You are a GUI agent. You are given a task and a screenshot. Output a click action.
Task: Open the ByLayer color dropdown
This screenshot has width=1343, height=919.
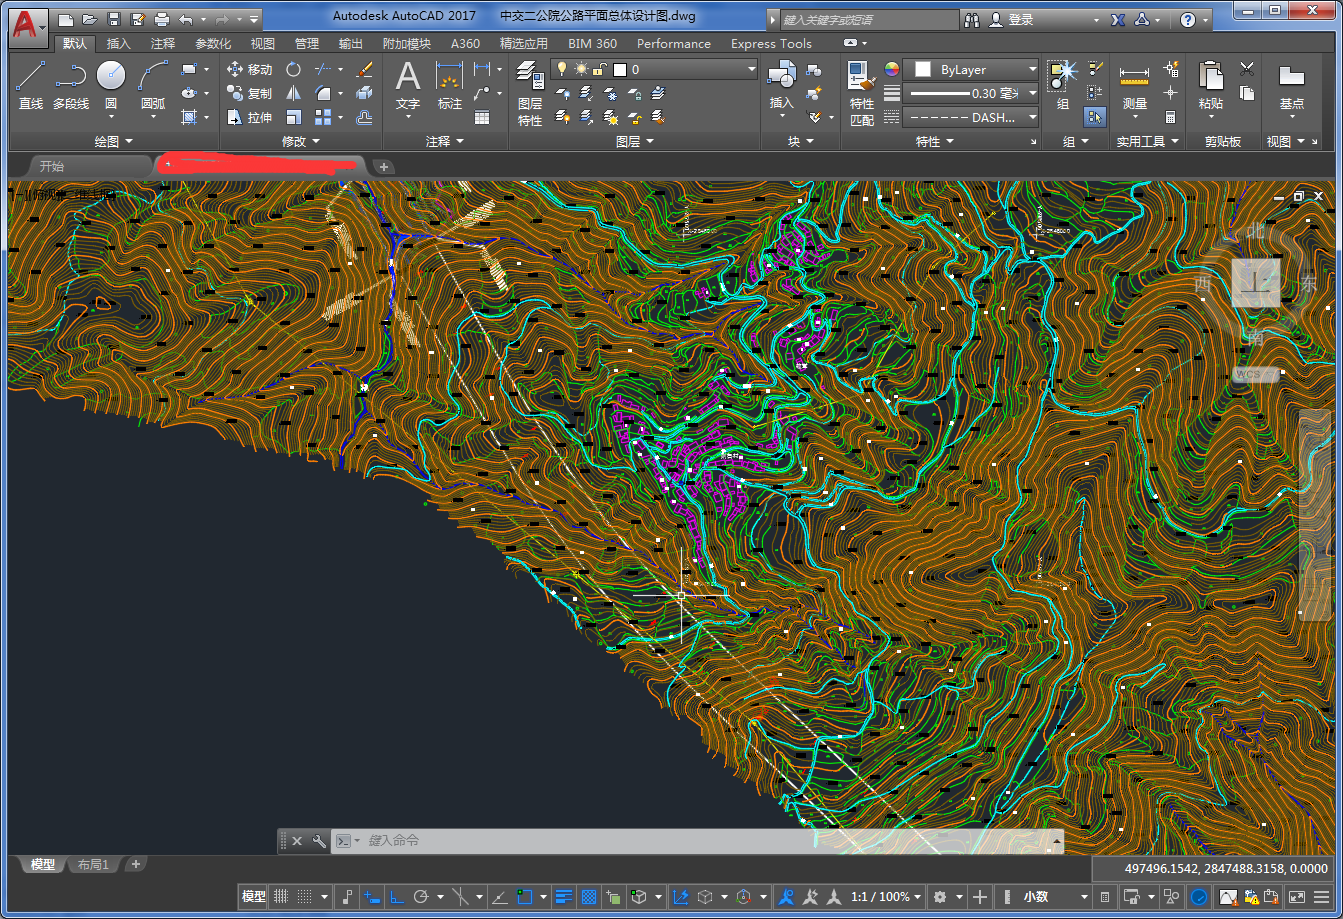(x=972, y=69)
